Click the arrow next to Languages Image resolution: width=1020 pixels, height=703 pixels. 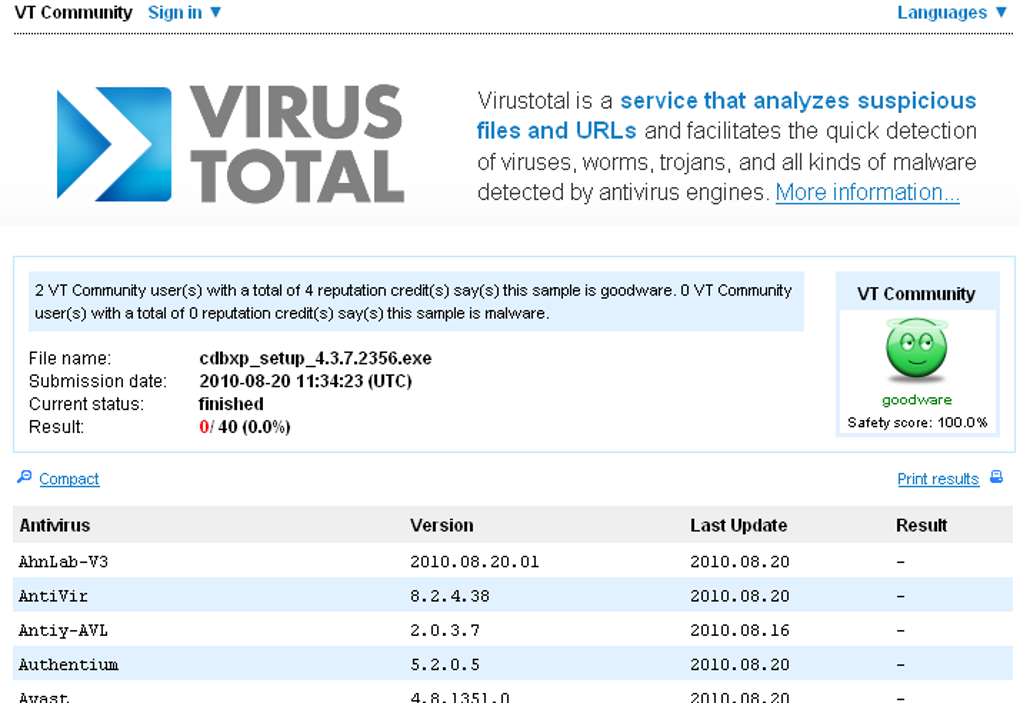(x=1001, y=12)
